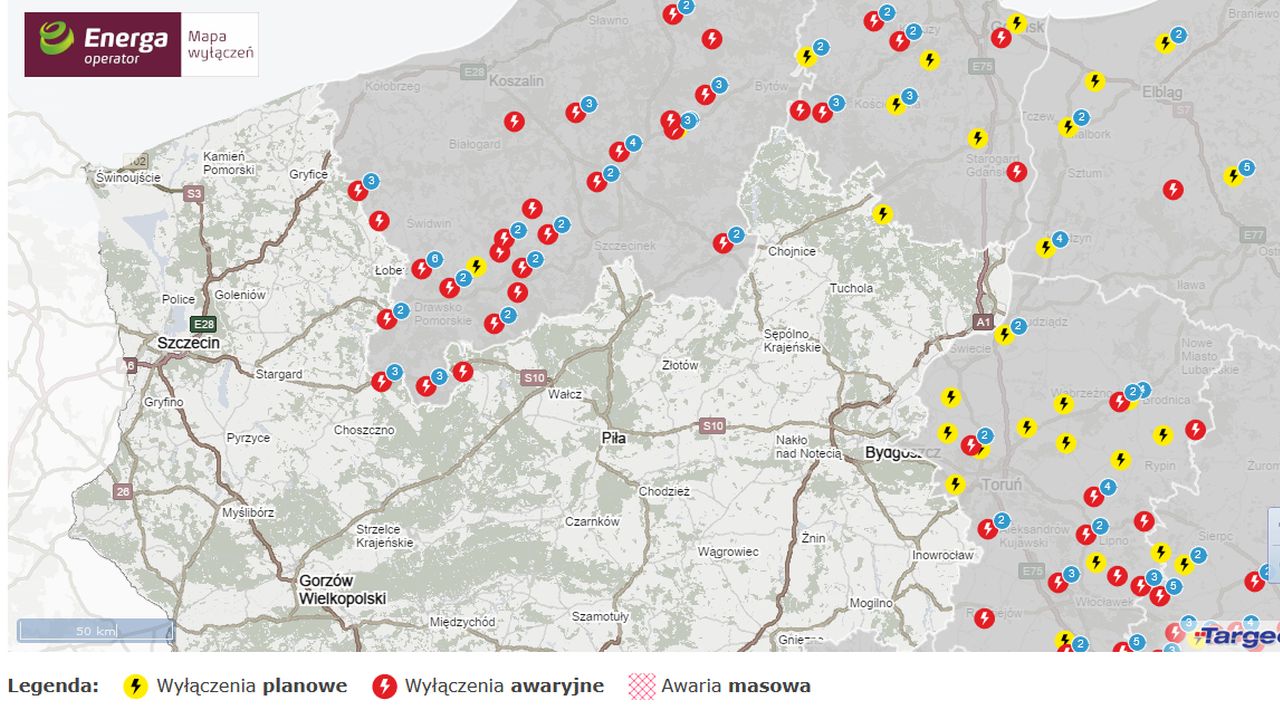Screen dimensions: 1280x720
Task: Open the Mapa wyłączeń title link
Action: (x=220, y=44)
